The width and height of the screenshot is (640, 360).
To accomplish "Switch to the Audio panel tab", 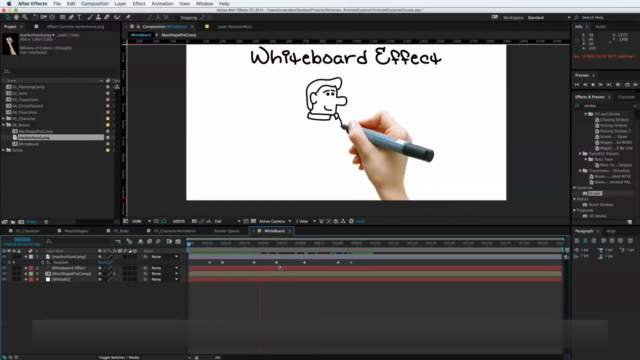I will [601, 27].
